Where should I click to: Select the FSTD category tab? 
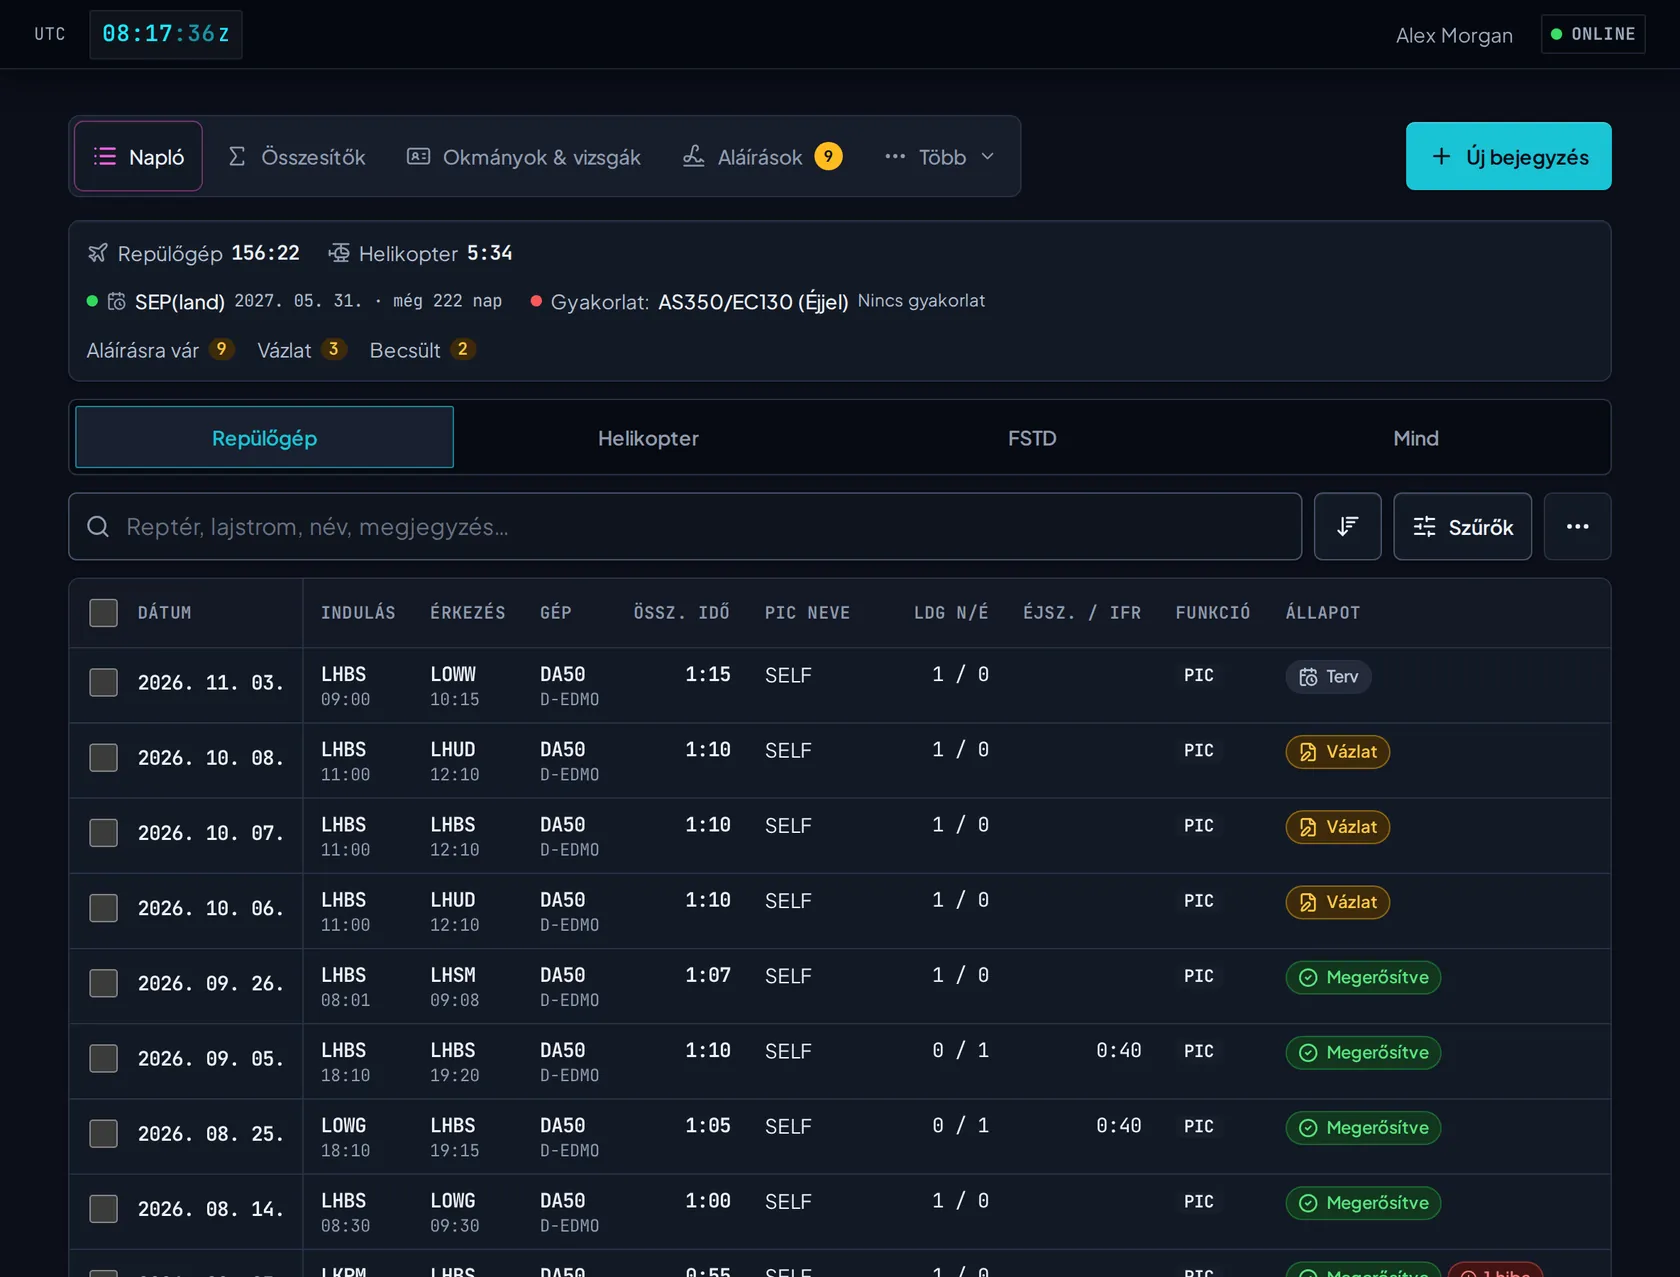[1032, 437]
